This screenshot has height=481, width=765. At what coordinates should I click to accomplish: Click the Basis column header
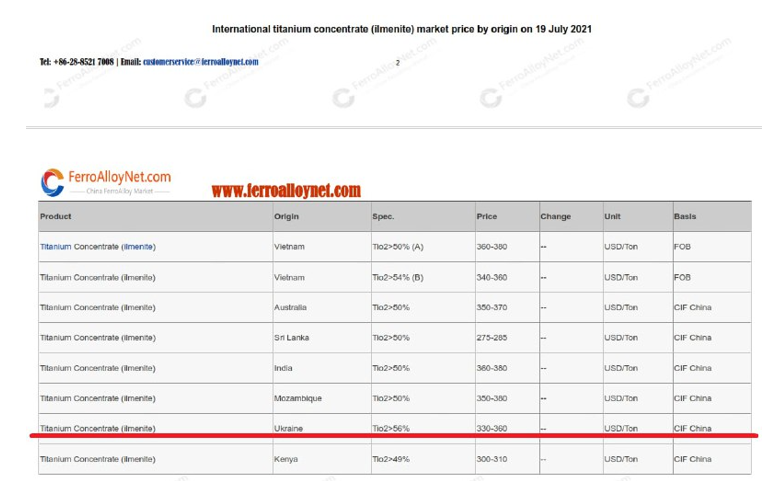(685, 216)
